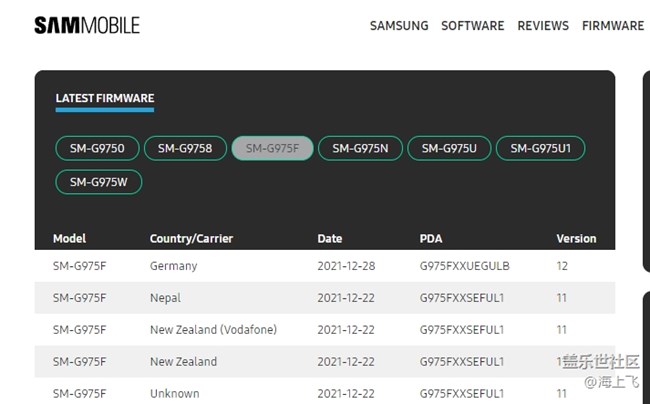This screenshot has height=404, width=650.
Task: Select the SM-G9758 model filter
Action: [x=185, y=148]
